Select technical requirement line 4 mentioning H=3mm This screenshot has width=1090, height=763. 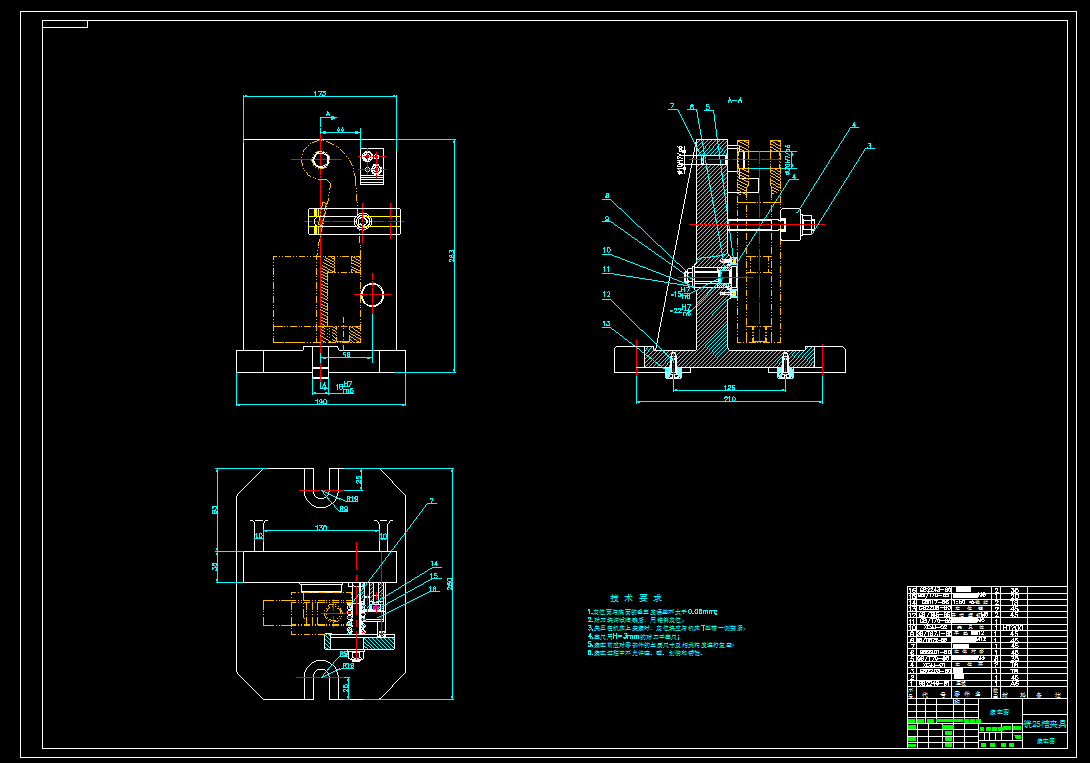click(633, 637)
